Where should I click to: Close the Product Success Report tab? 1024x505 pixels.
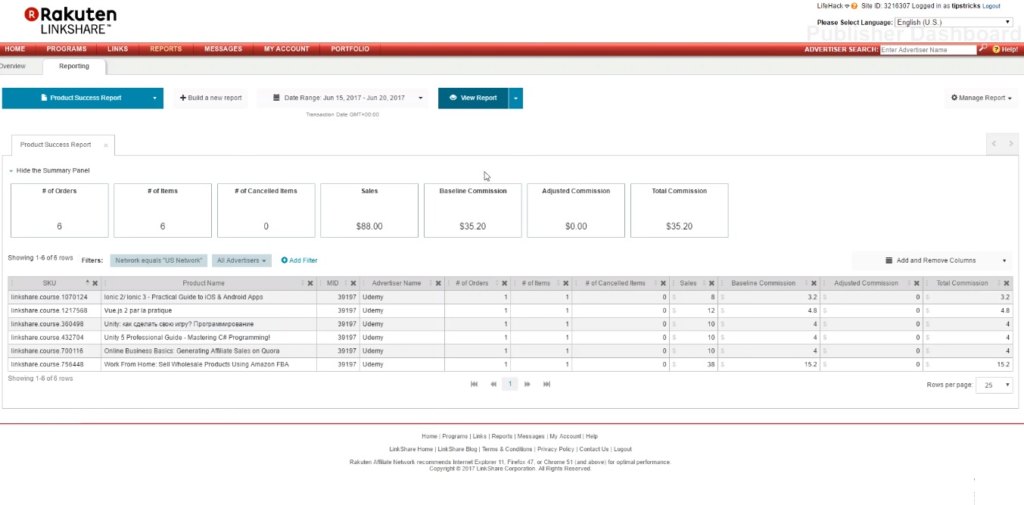106,145
